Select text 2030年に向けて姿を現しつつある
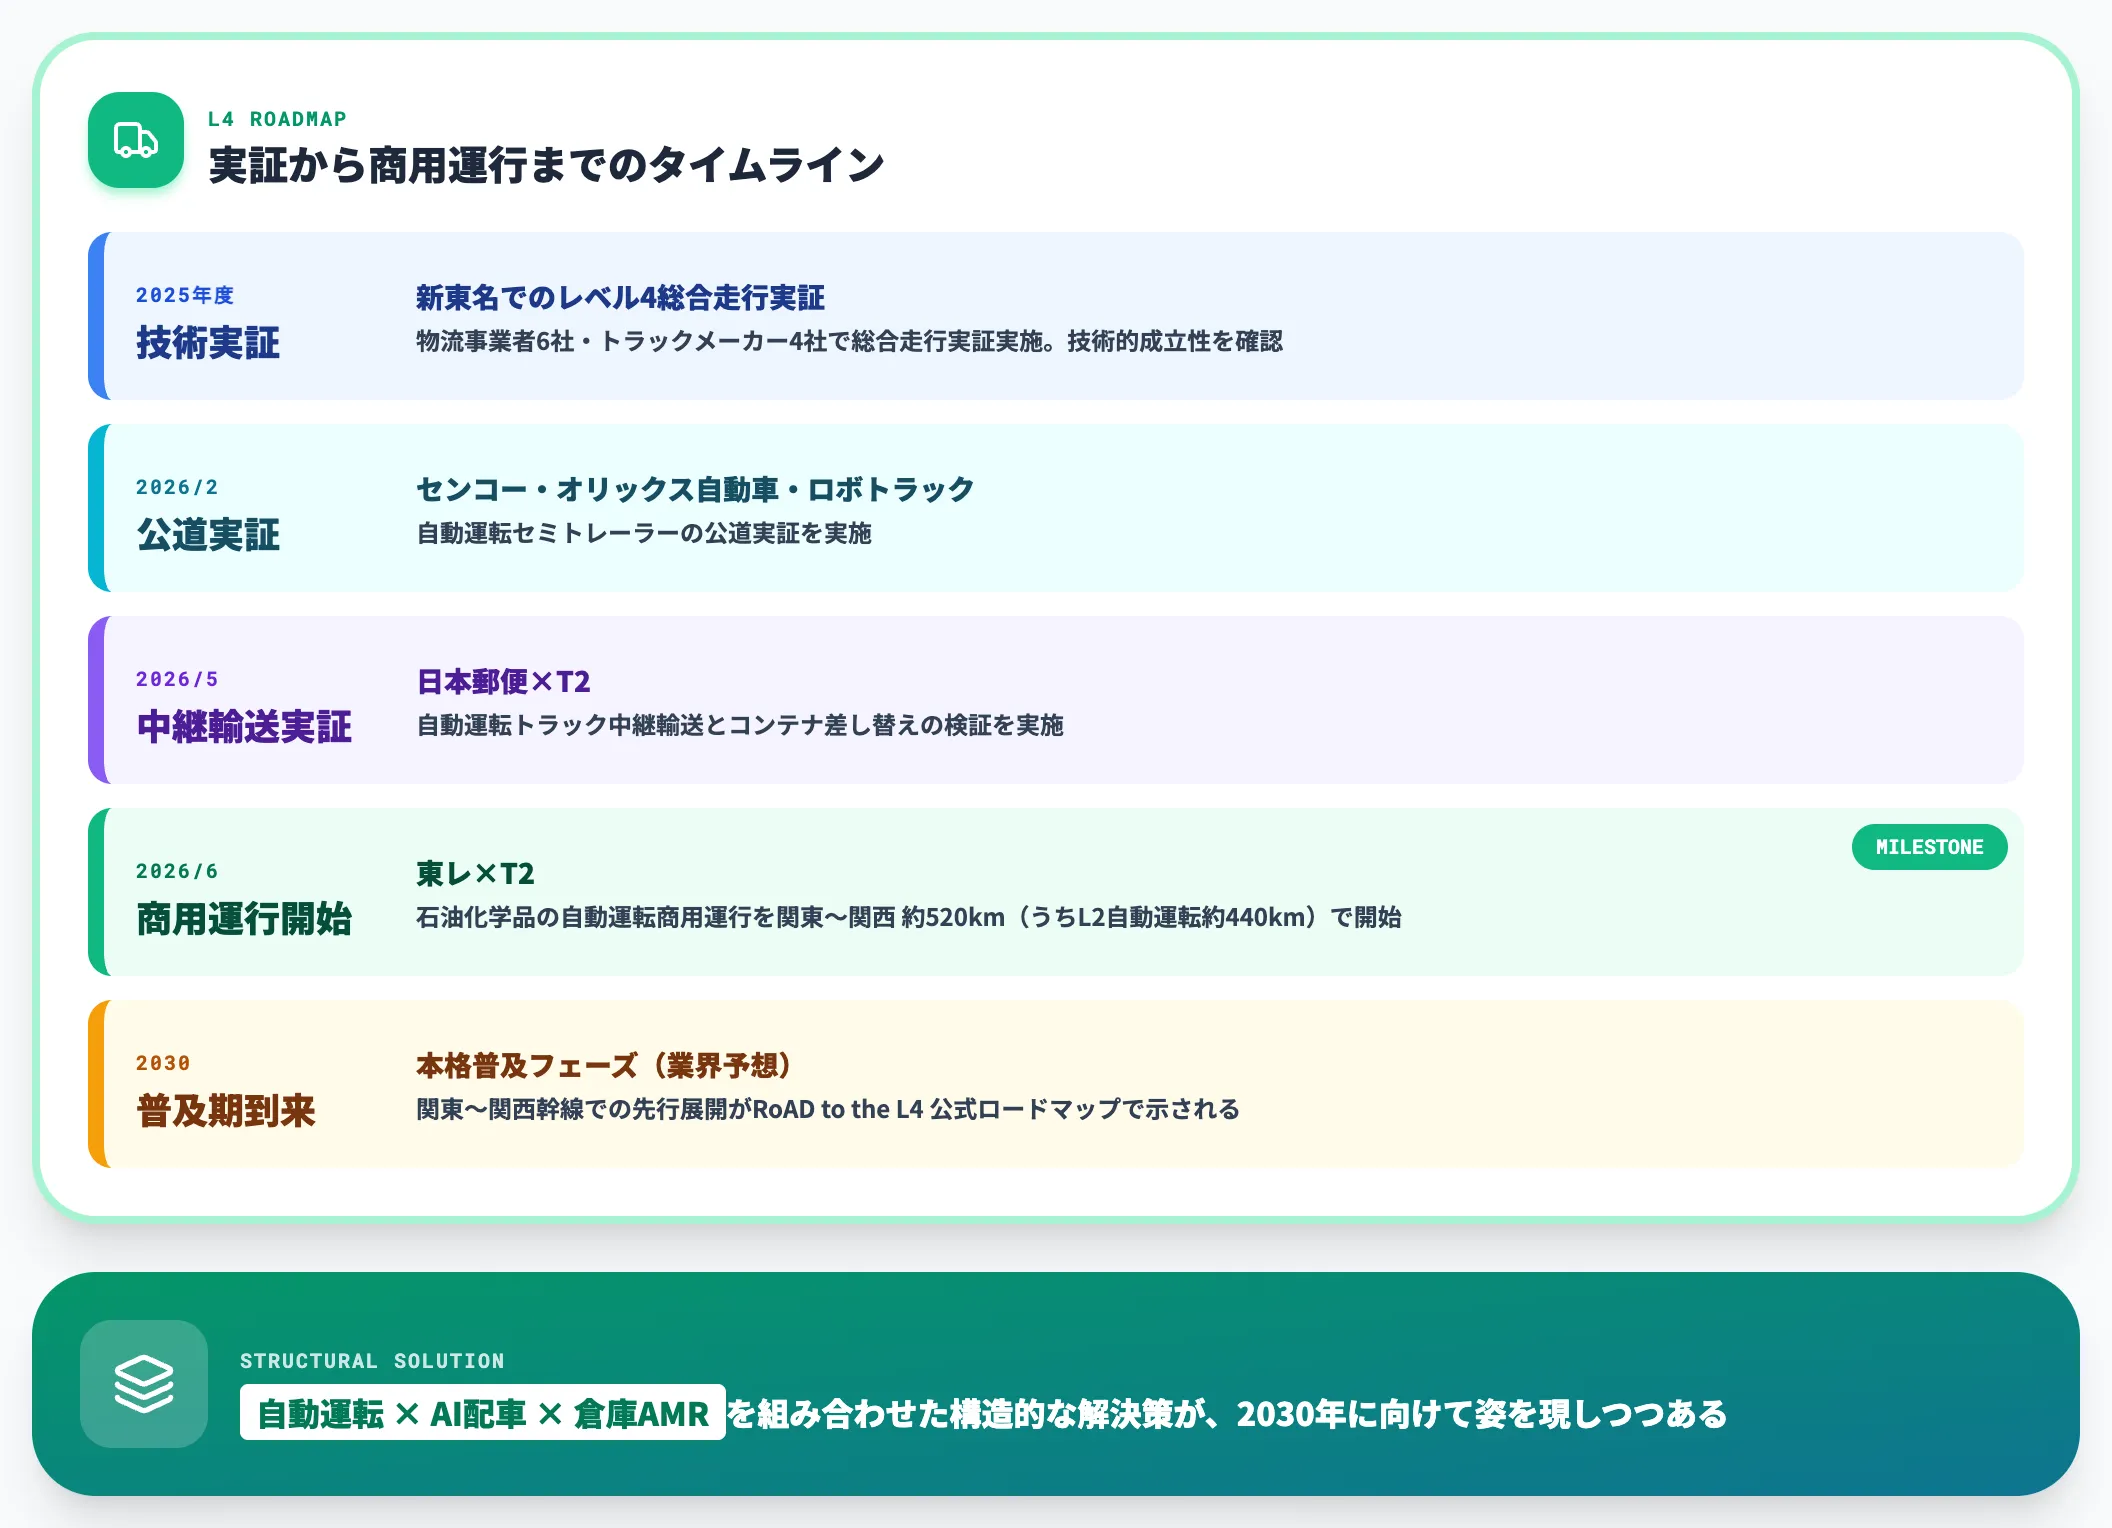 click(x=1481, y=1413)
